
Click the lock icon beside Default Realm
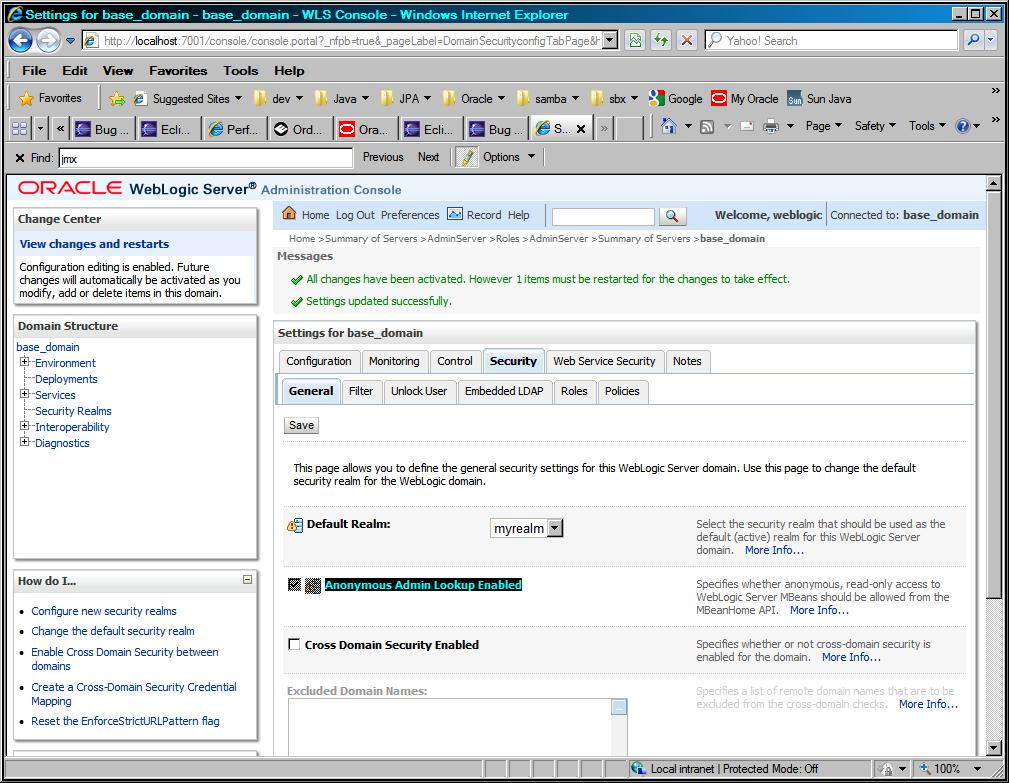tap(295, 525)
